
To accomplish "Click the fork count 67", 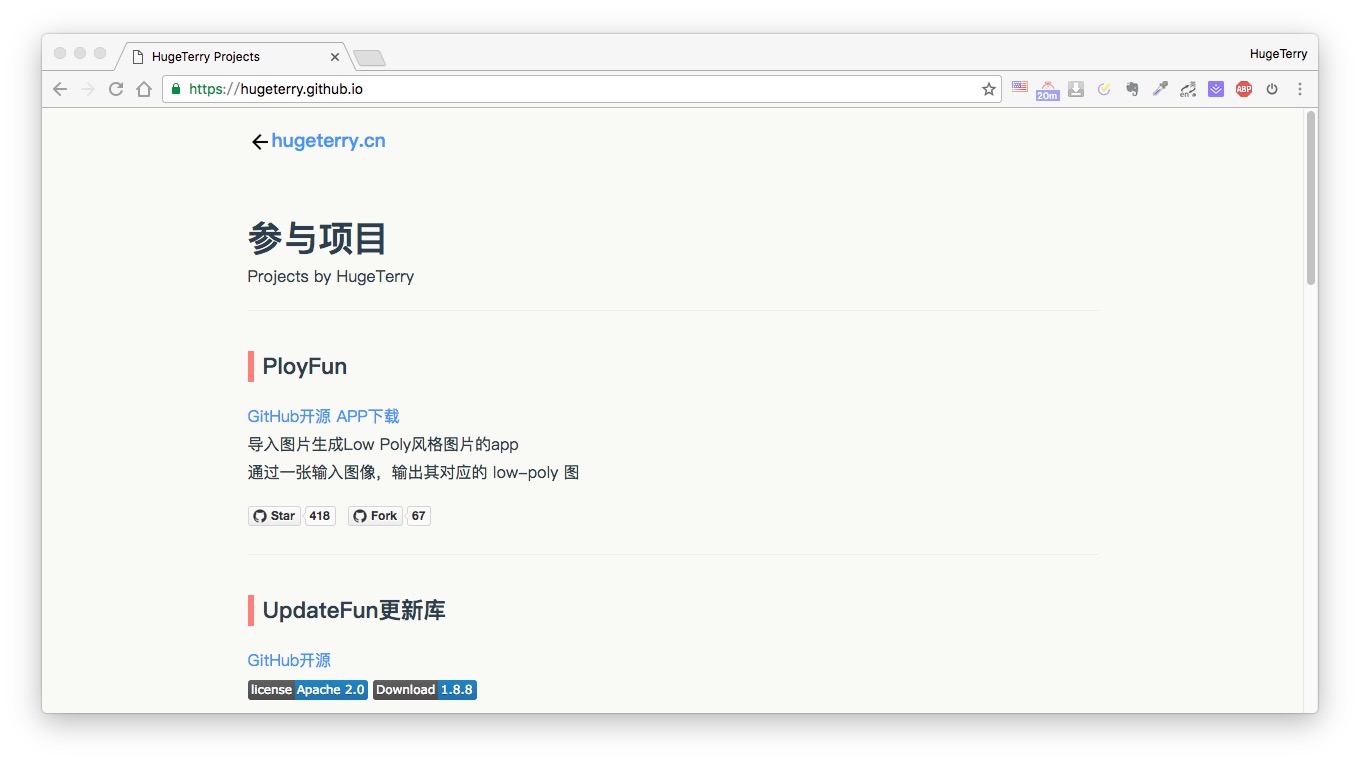I will tap(418, 516).
